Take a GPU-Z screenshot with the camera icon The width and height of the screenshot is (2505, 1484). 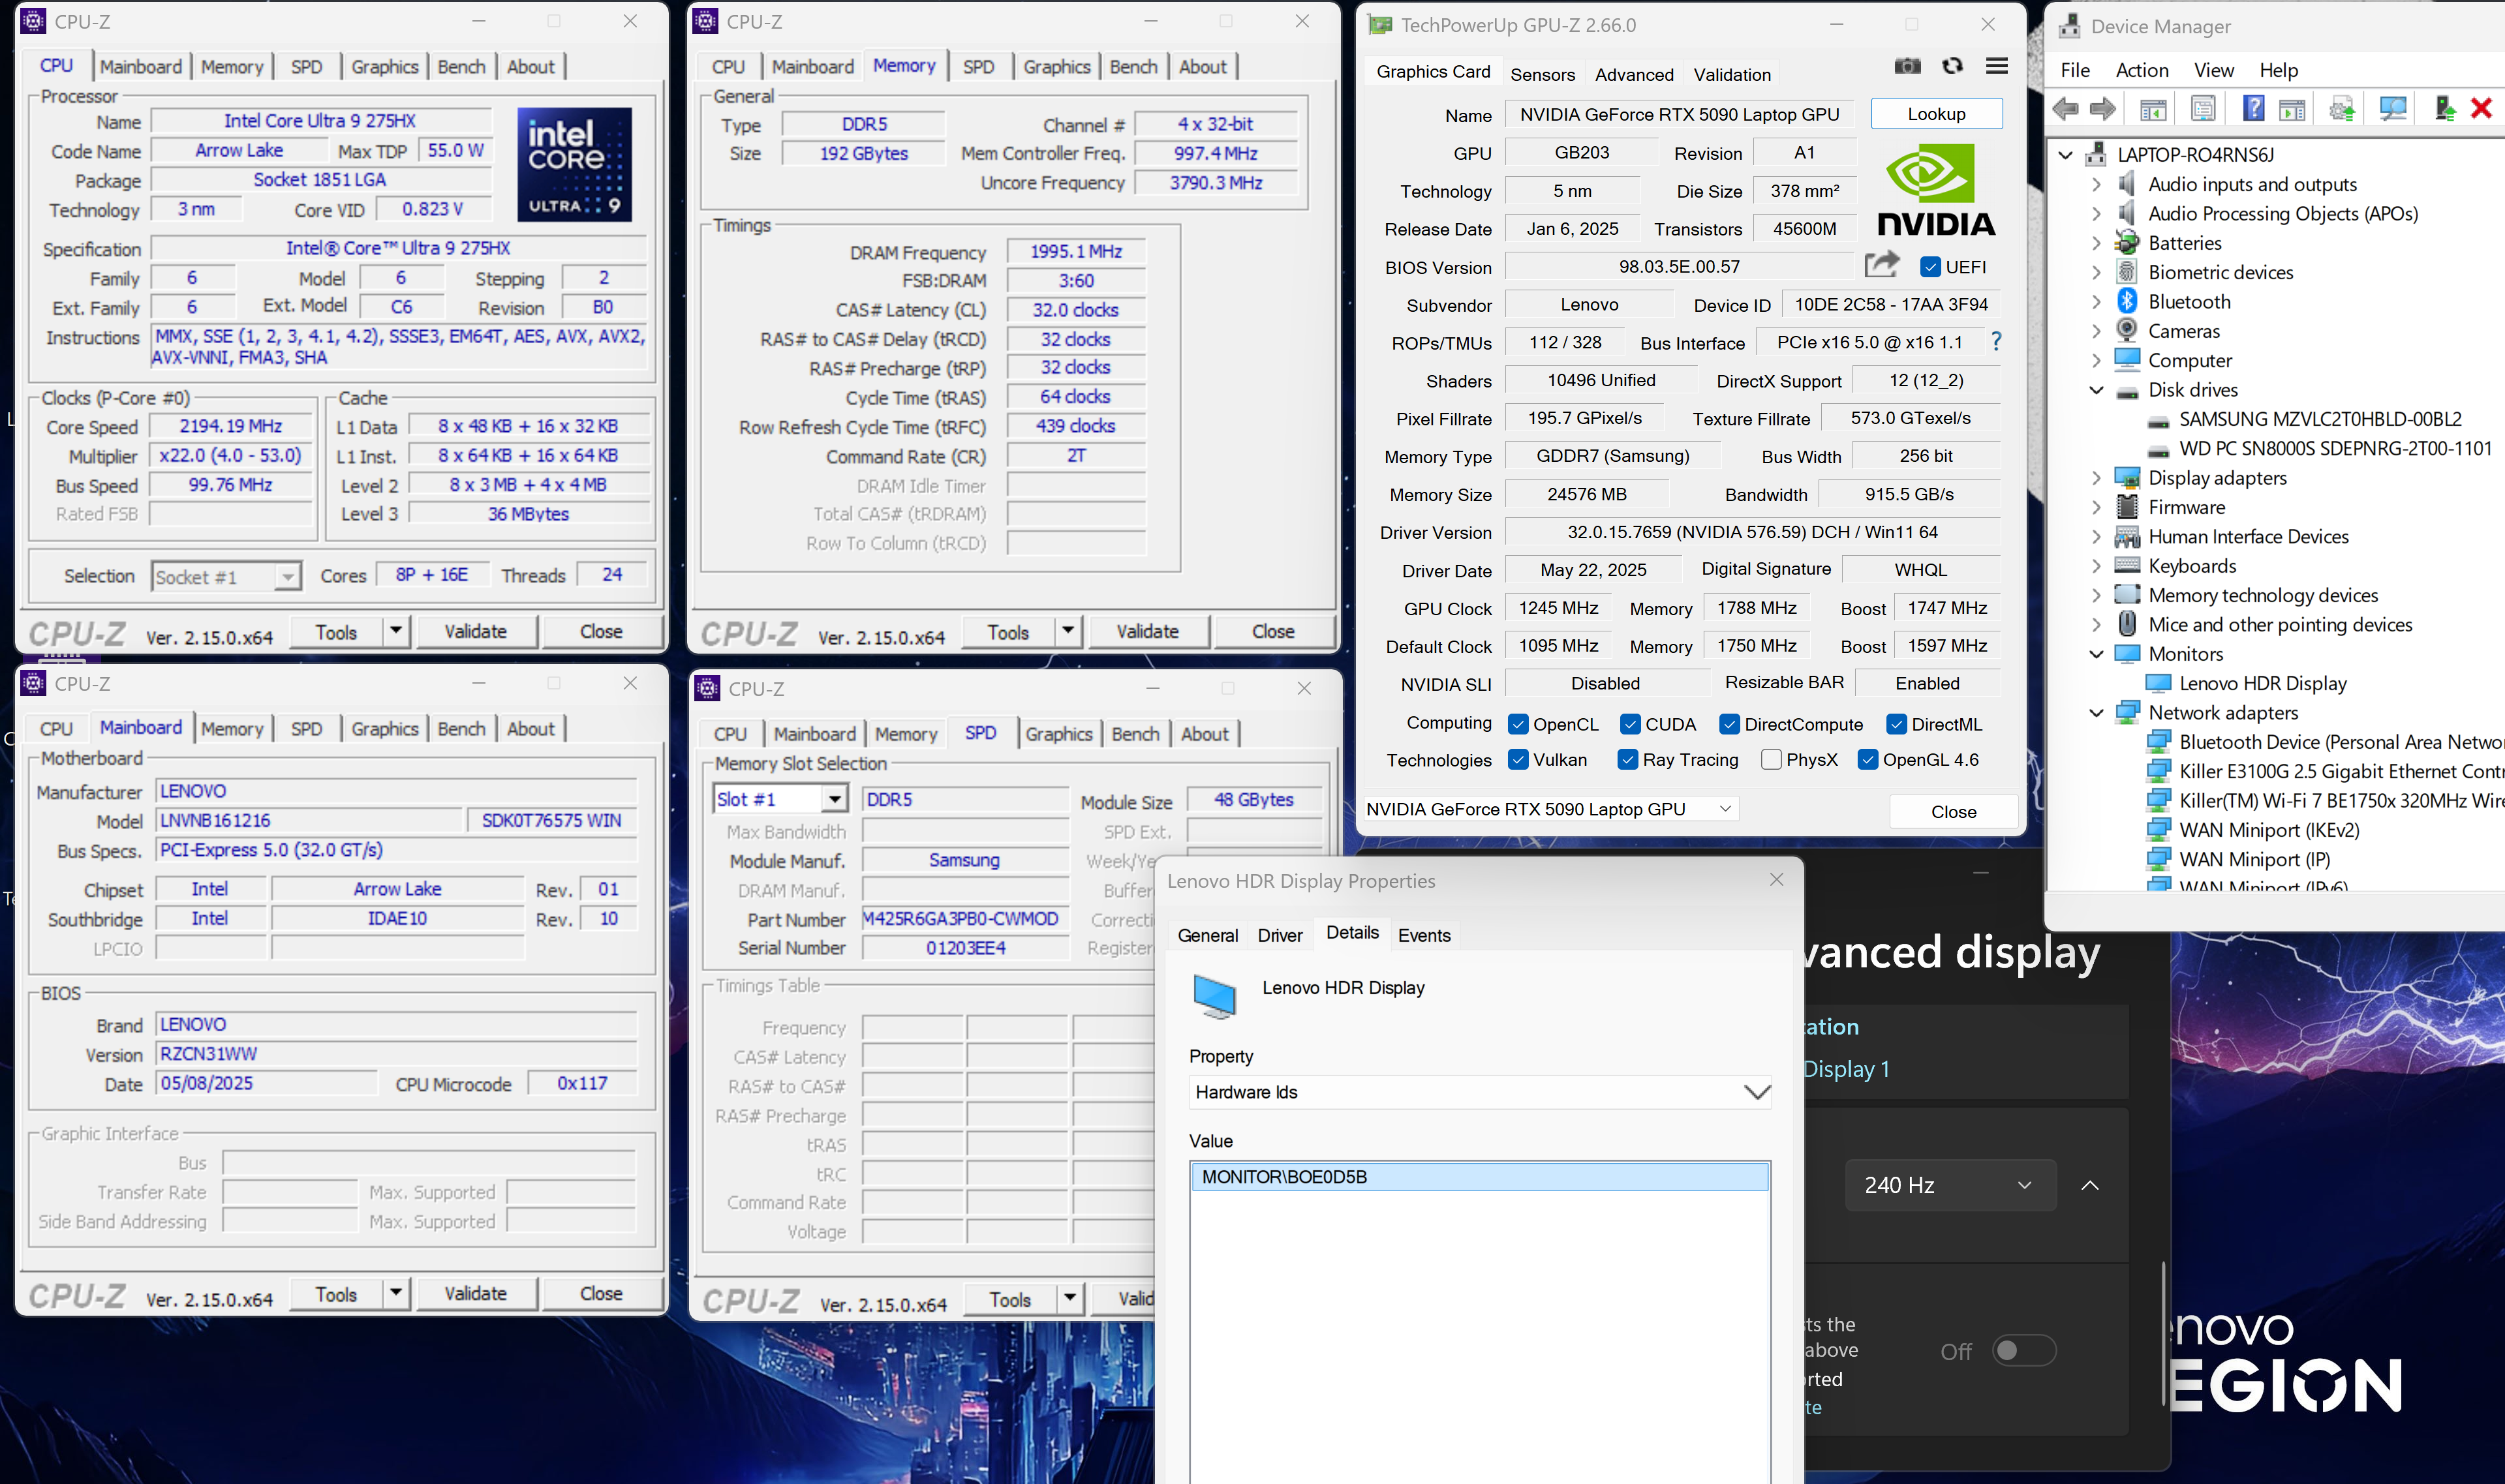coord(1907,66)
